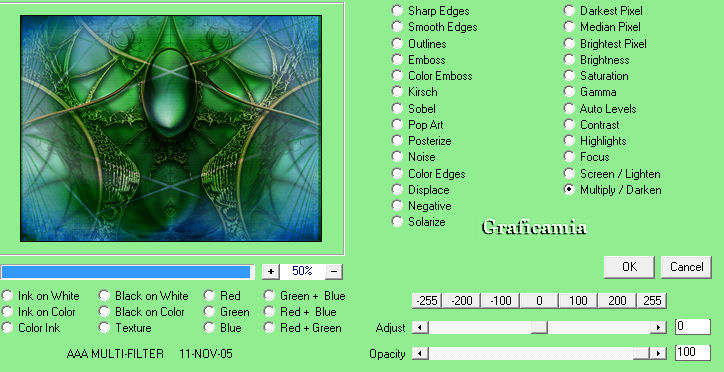Click Opacity slider left arrow

(420, 354)
